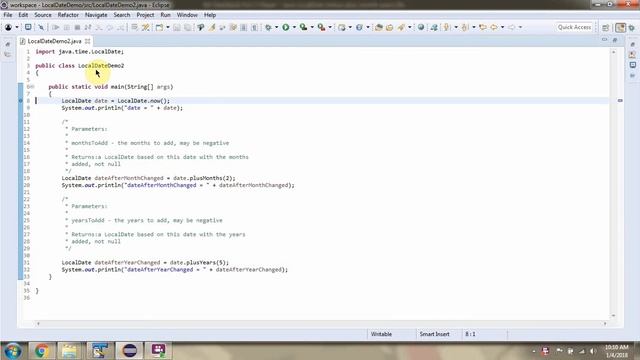The image size is (640, 360).
Task: Click the Quick Access search field
Action: pyautogui.click(x=574, y=27)
